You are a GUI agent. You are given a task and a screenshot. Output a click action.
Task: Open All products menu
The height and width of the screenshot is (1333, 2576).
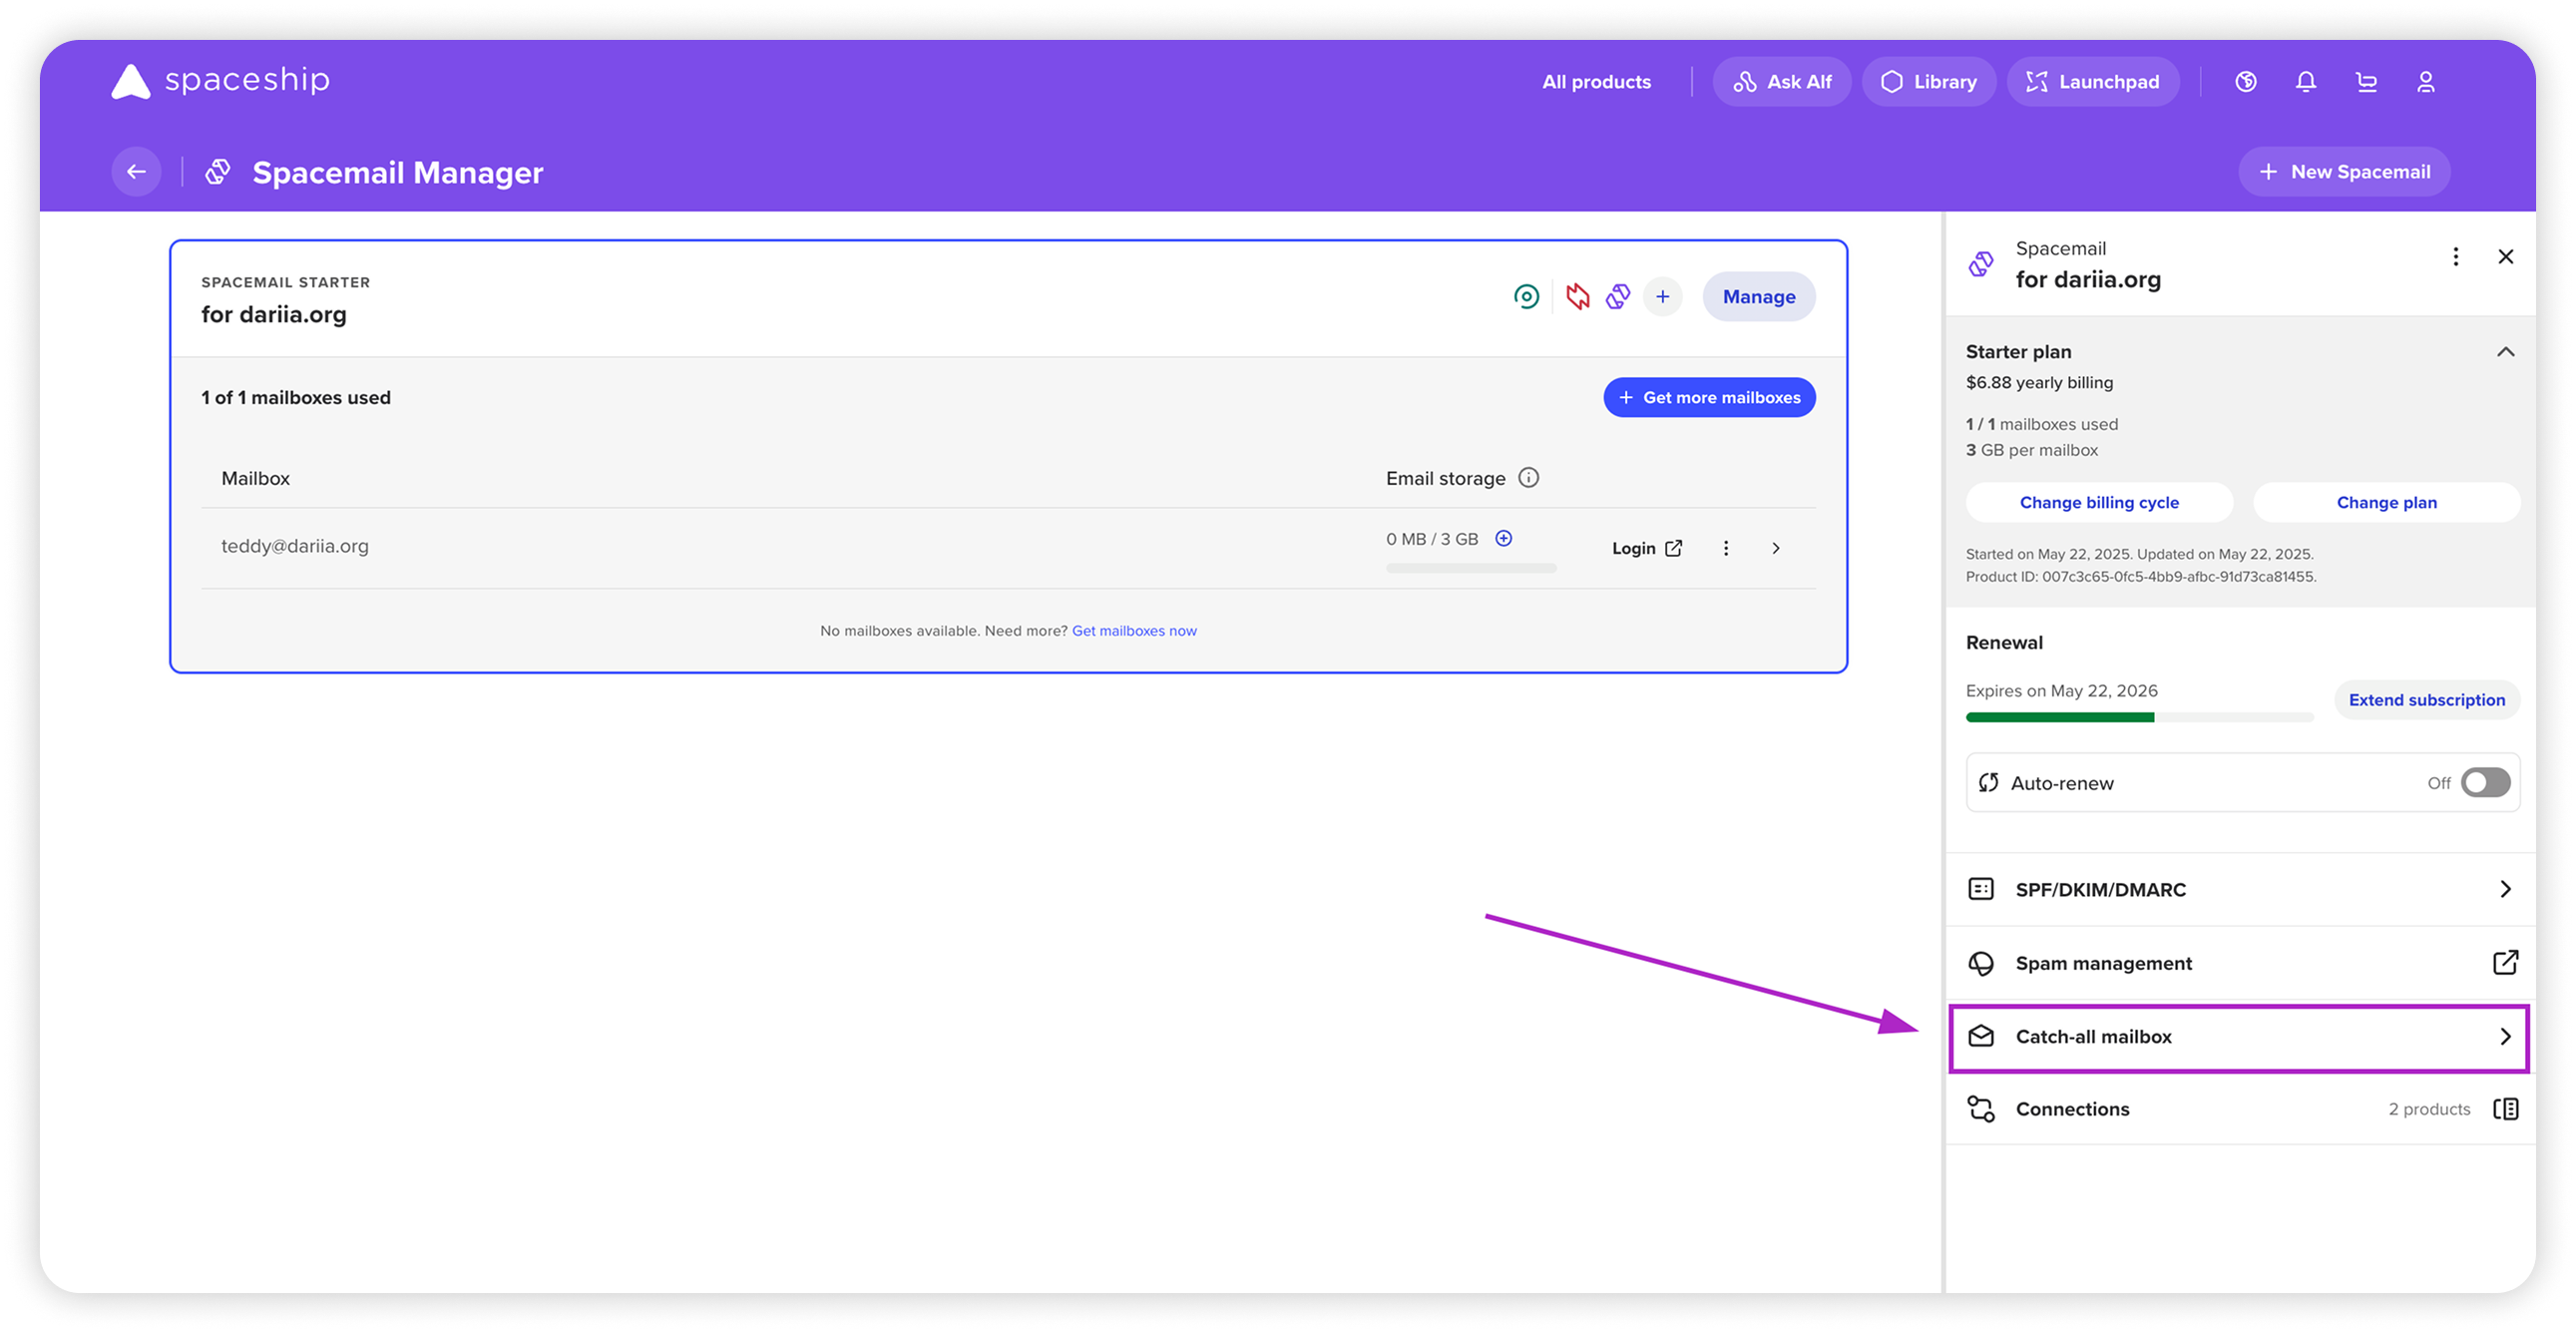1597,82
